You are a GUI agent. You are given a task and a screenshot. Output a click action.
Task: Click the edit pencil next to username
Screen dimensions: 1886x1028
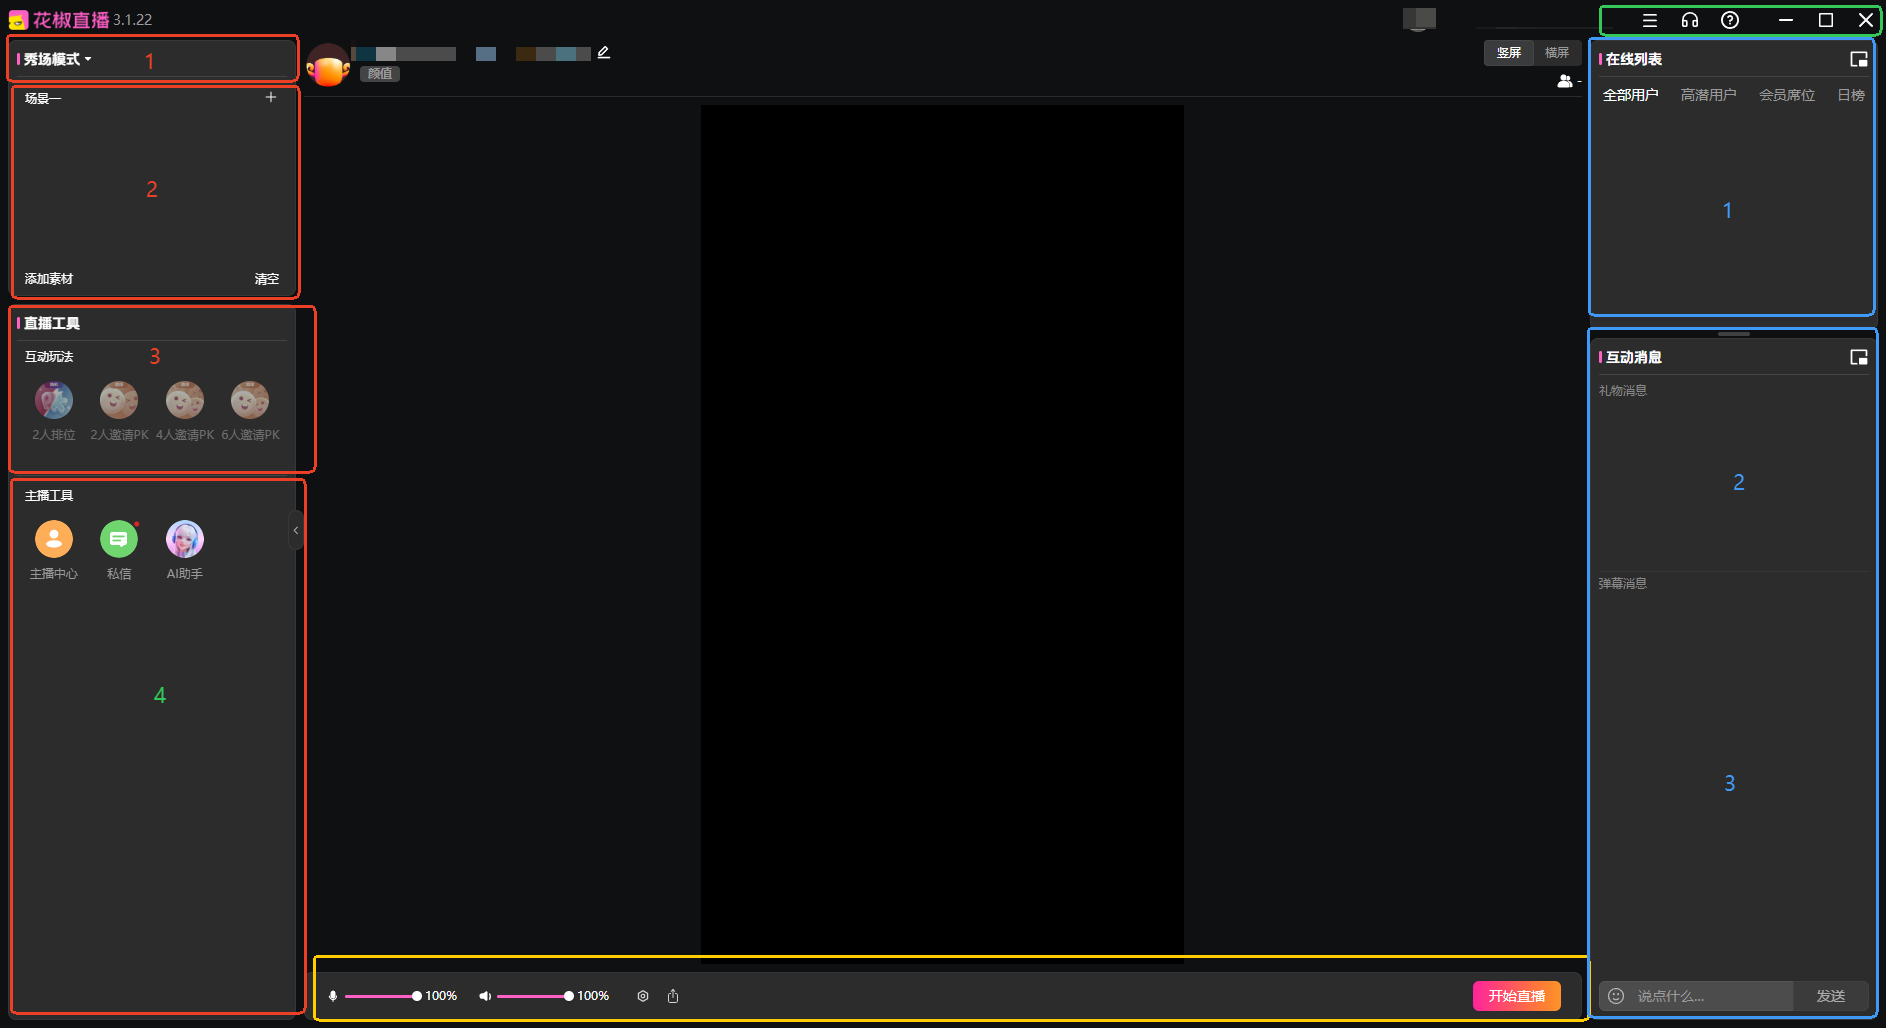604,53
